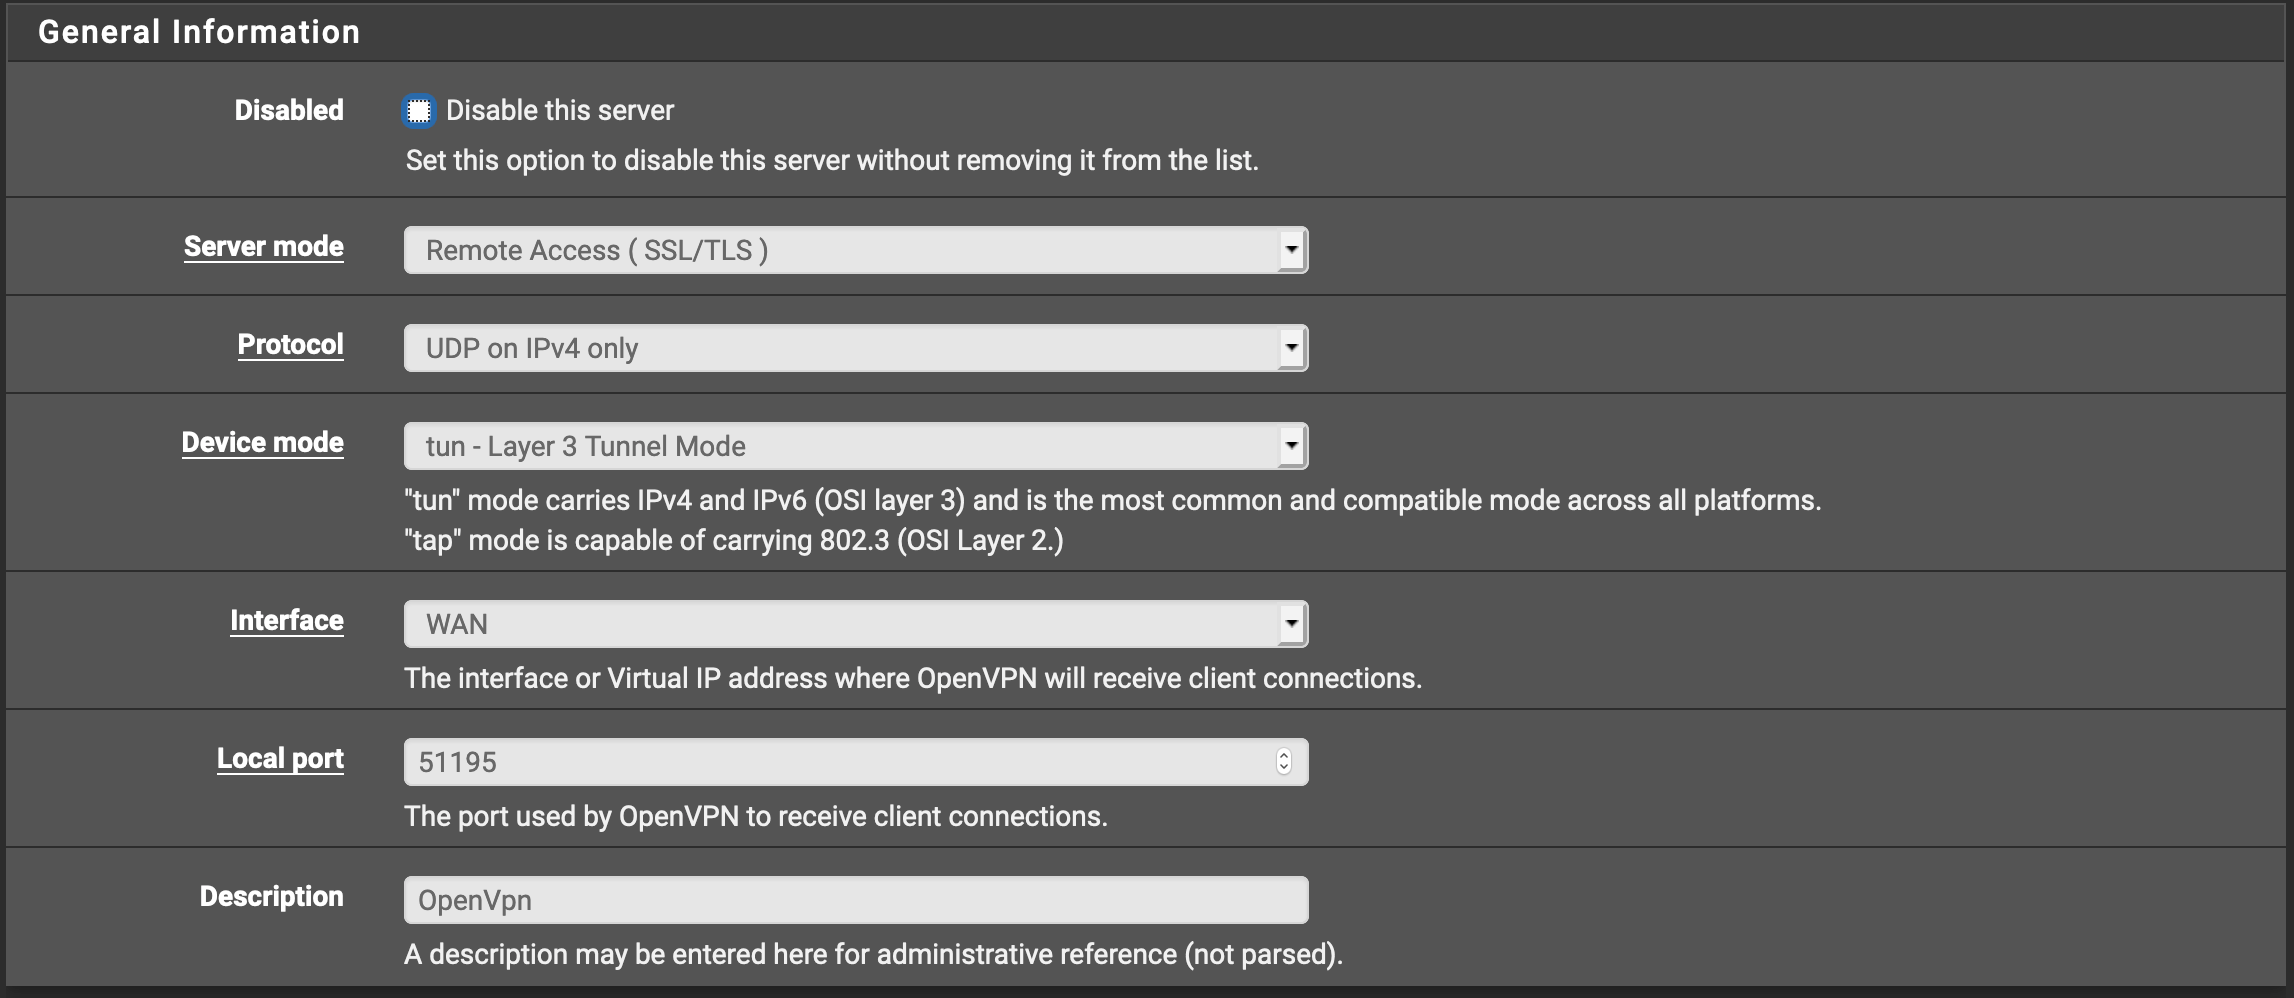Check the Disable this server checkbox
The image size is (2294, 998).
click(419, 111)
